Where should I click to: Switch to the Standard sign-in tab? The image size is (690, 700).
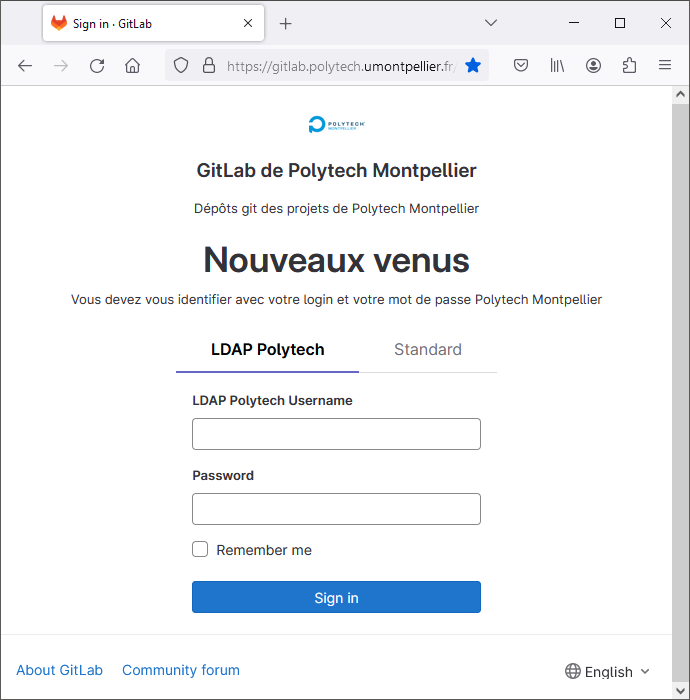(x=428, y=350)
